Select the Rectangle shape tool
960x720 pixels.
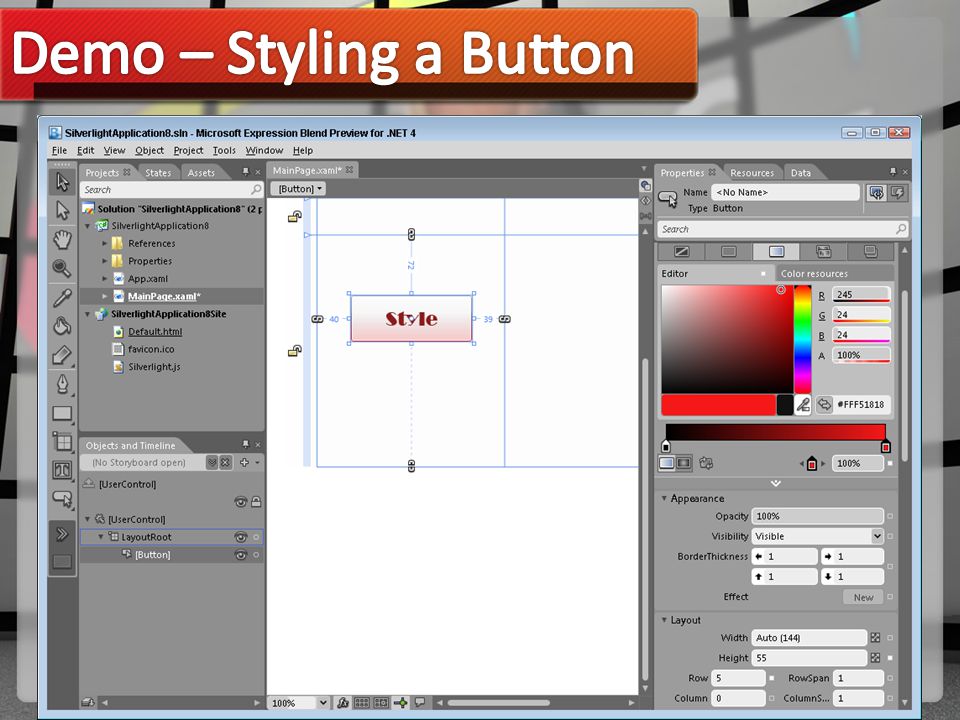pos(62,413)
